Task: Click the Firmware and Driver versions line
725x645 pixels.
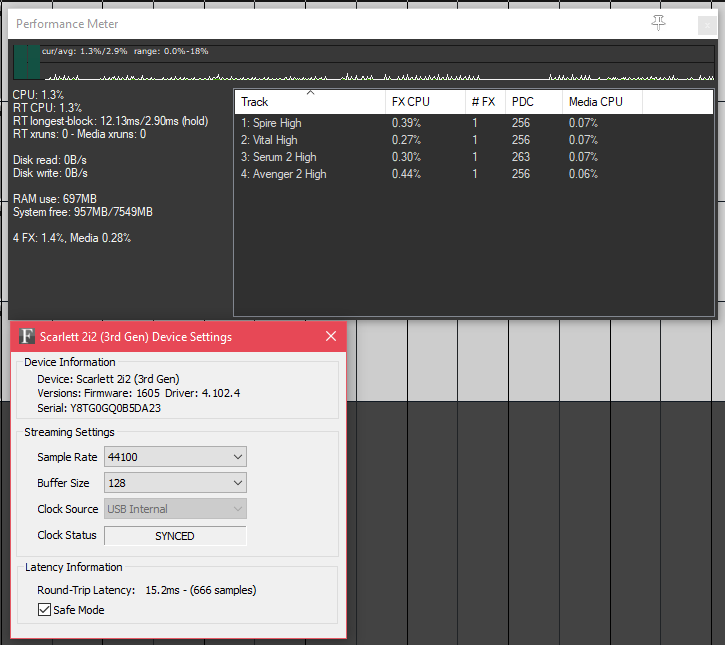Action: tap(139, 393)
